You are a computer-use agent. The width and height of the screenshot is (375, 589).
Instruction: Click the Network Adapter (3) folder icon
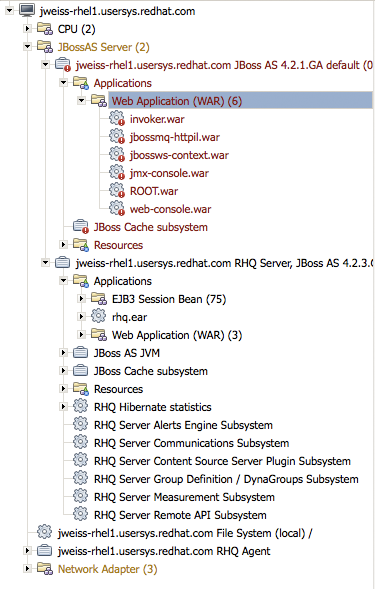click(x=45, y=569)
